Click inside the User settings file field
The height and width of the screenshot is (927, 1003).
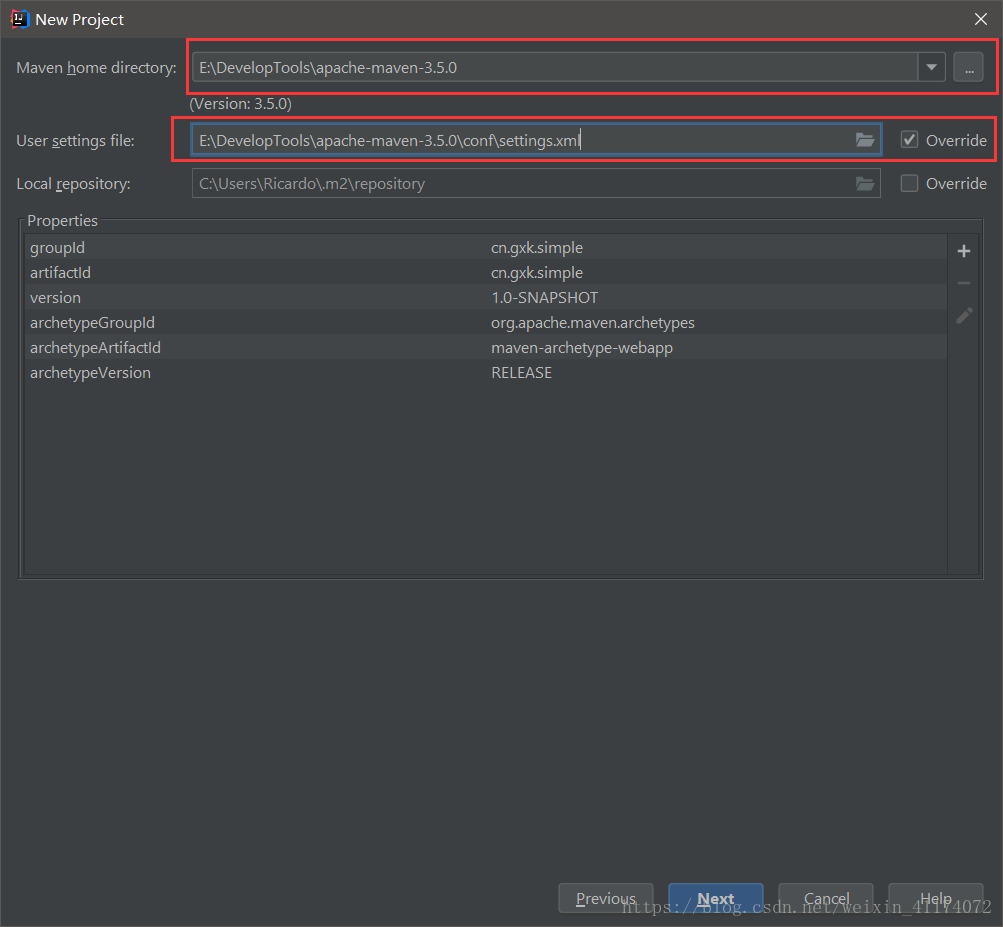[x=536, y=140]
